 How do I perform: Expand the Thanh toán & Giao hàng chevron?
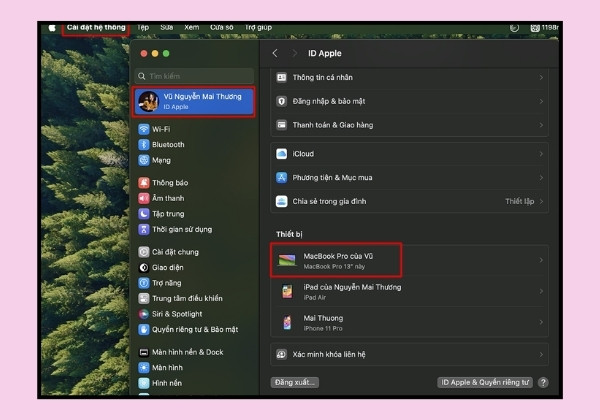coord(541,125)
